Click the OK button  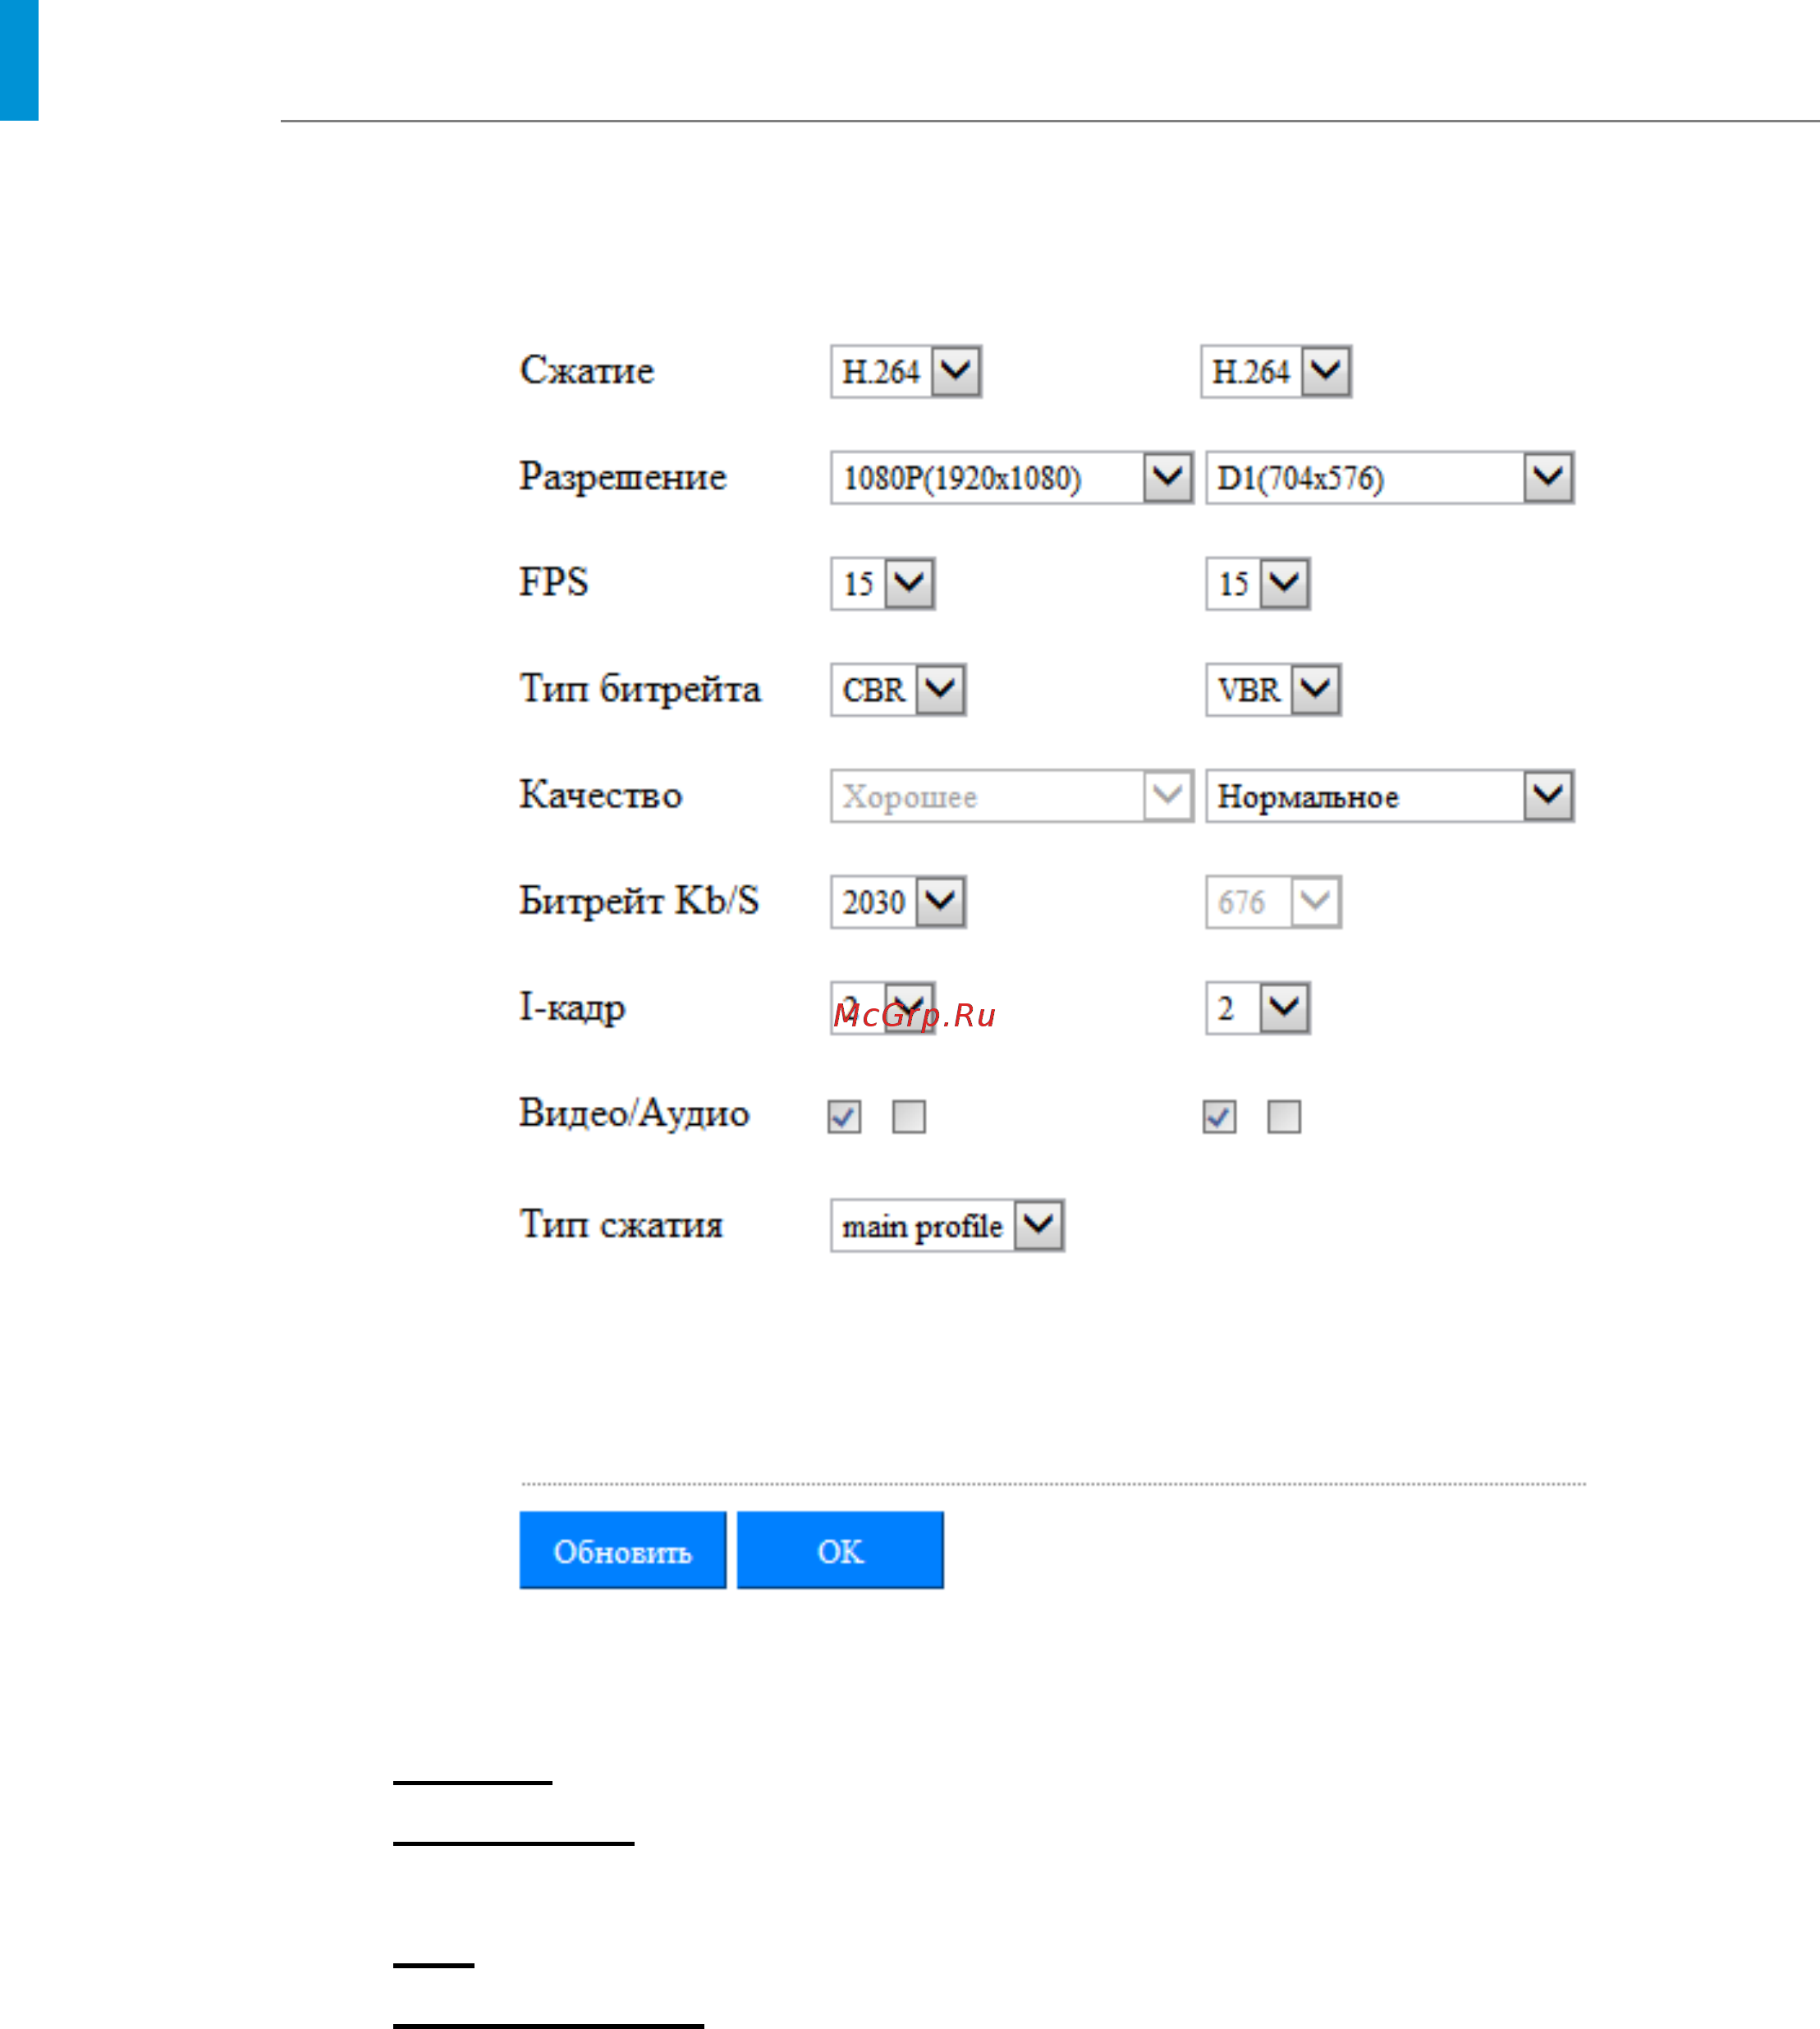(x=840, y=1550)
